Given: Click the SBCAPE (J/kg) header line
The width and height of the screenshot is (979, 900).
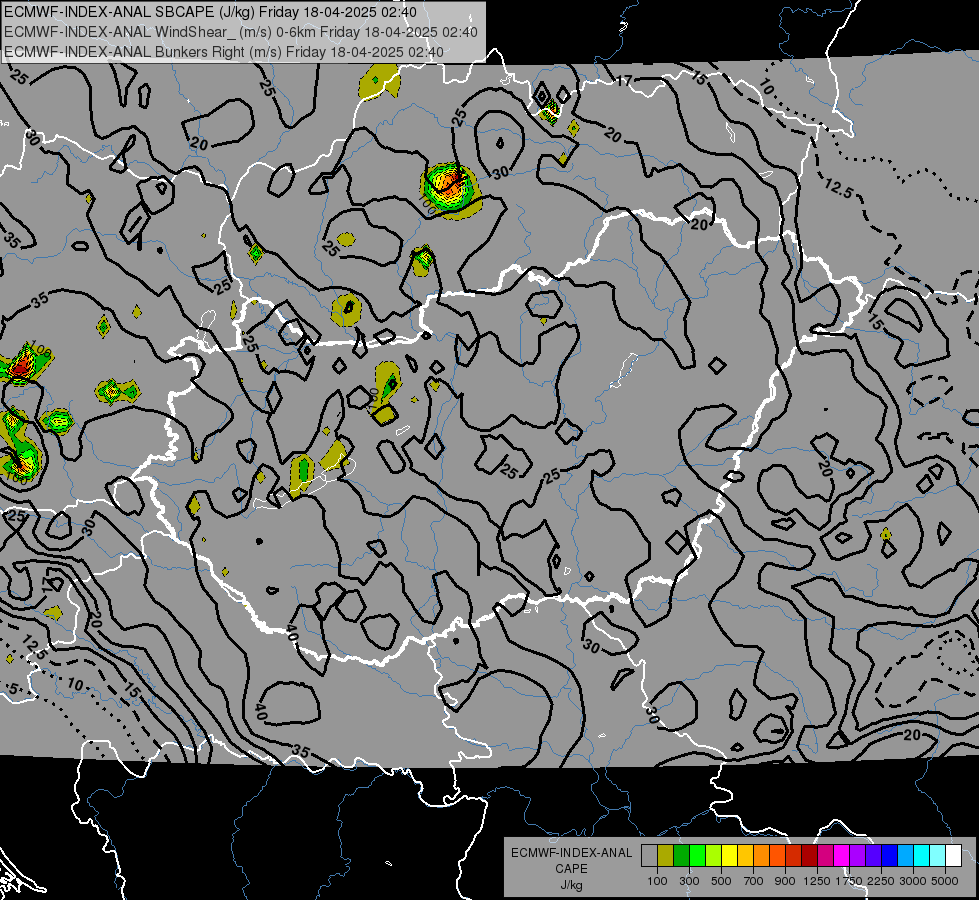Looking at the screenshot, I should tap(210, 12).
